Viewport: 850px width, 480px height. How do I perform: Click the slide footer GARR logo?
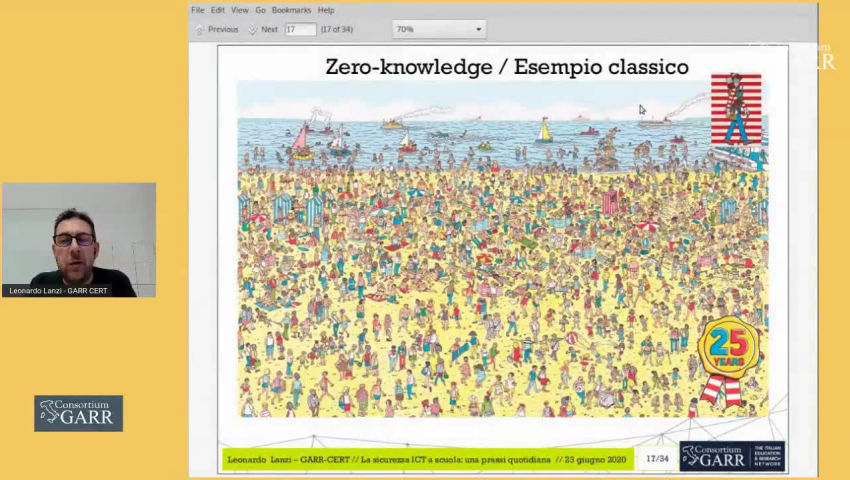point(732,456)
